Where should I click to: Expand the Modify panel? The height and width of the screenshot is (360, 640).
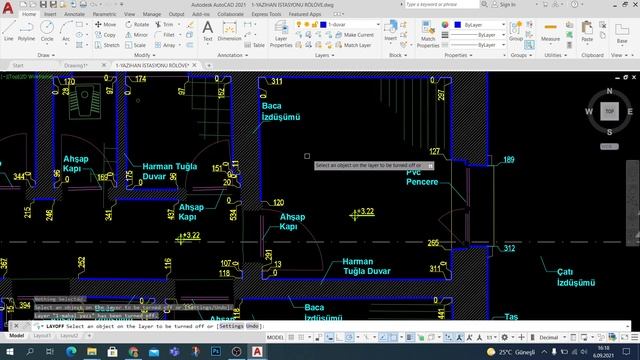pos(144,55)
